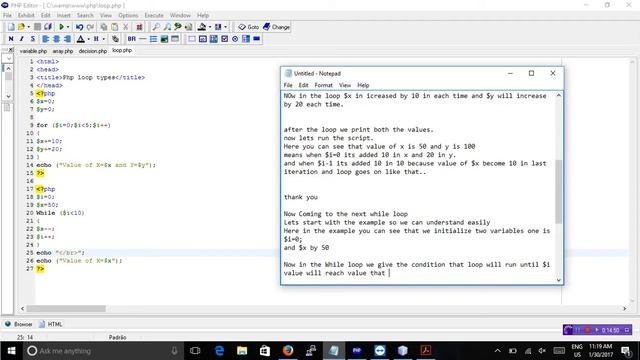Click the Cut X icon in toolbar
This screenshot has width=640, height=360.
pos(126,27)
